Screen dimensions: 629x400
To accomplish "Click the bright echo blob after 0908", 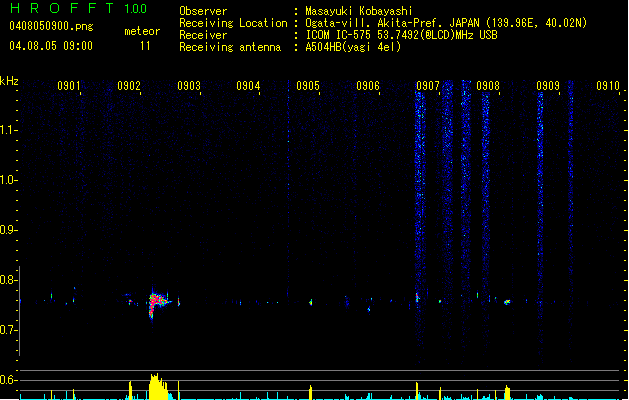I will click(507, 302).
